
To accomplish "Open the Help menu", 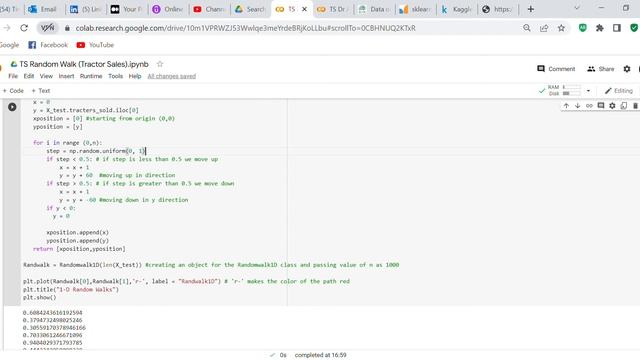I will pos(135,76).
